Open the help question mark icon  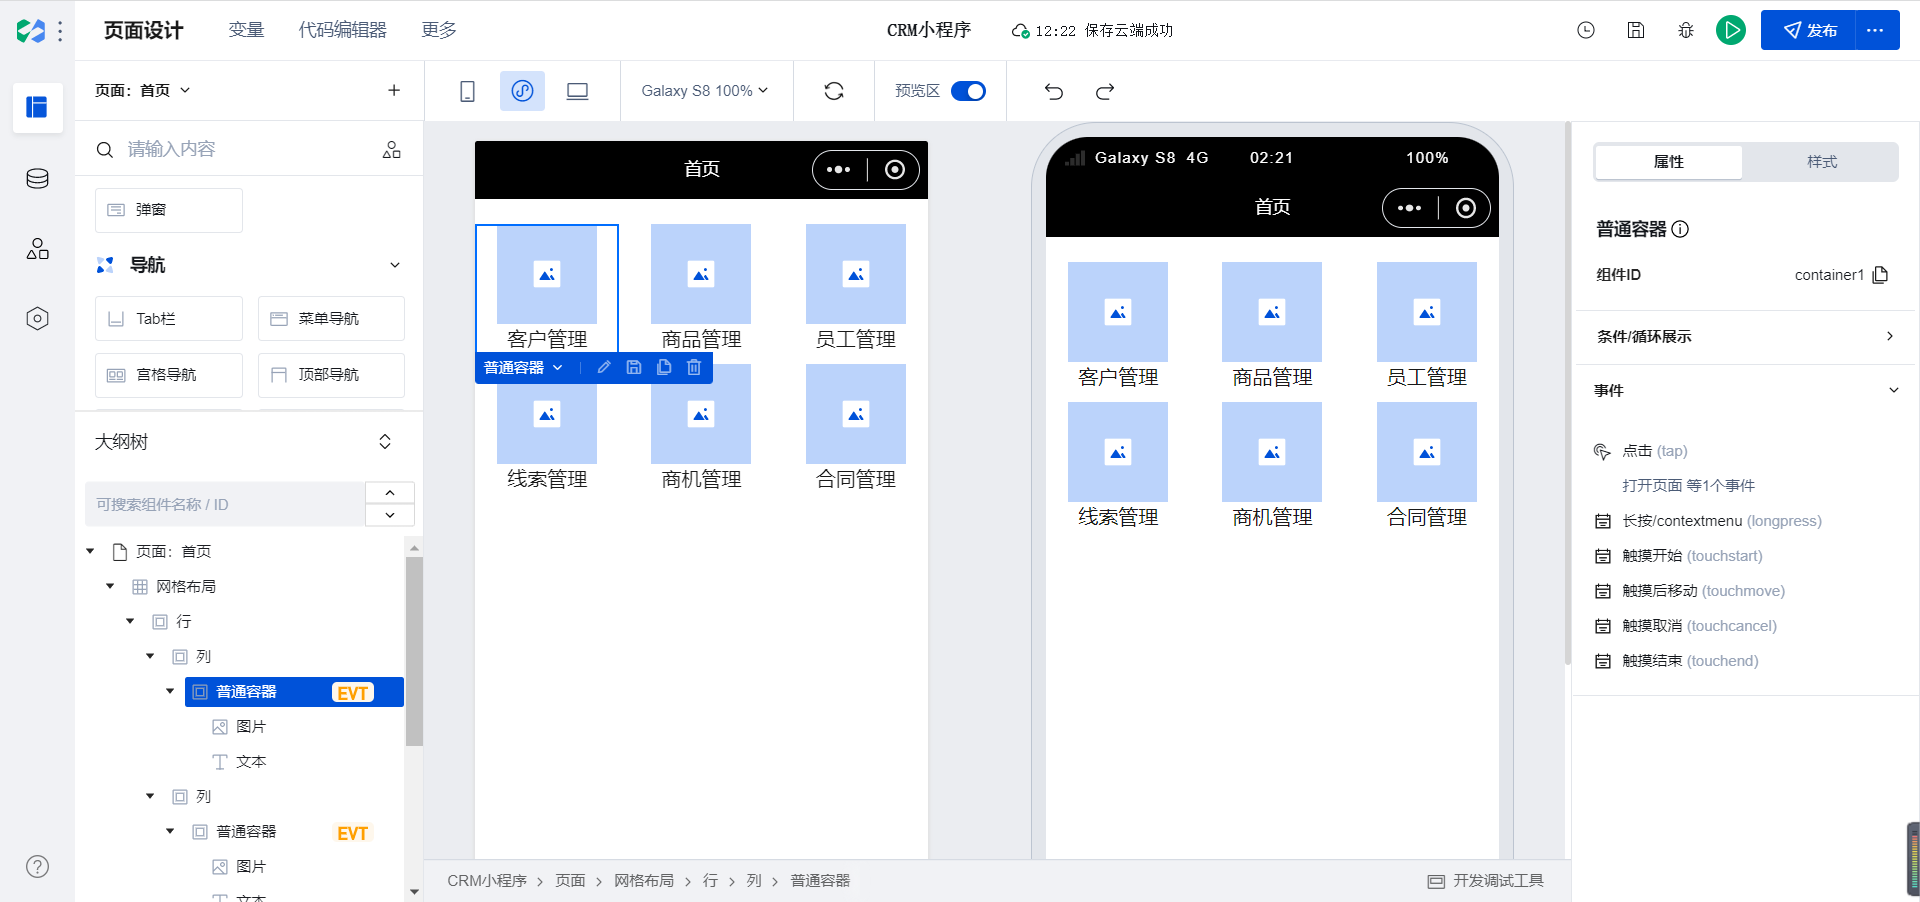[x=37, y=867]
